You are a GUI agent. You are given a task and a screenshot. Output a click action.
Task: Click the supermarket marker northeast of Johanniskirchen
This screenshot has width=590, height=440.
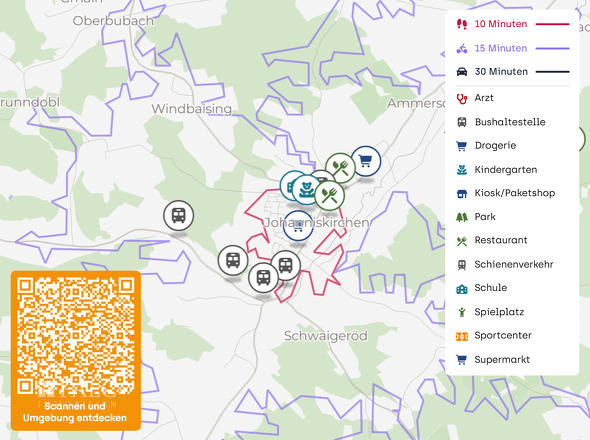pos(366,161)
